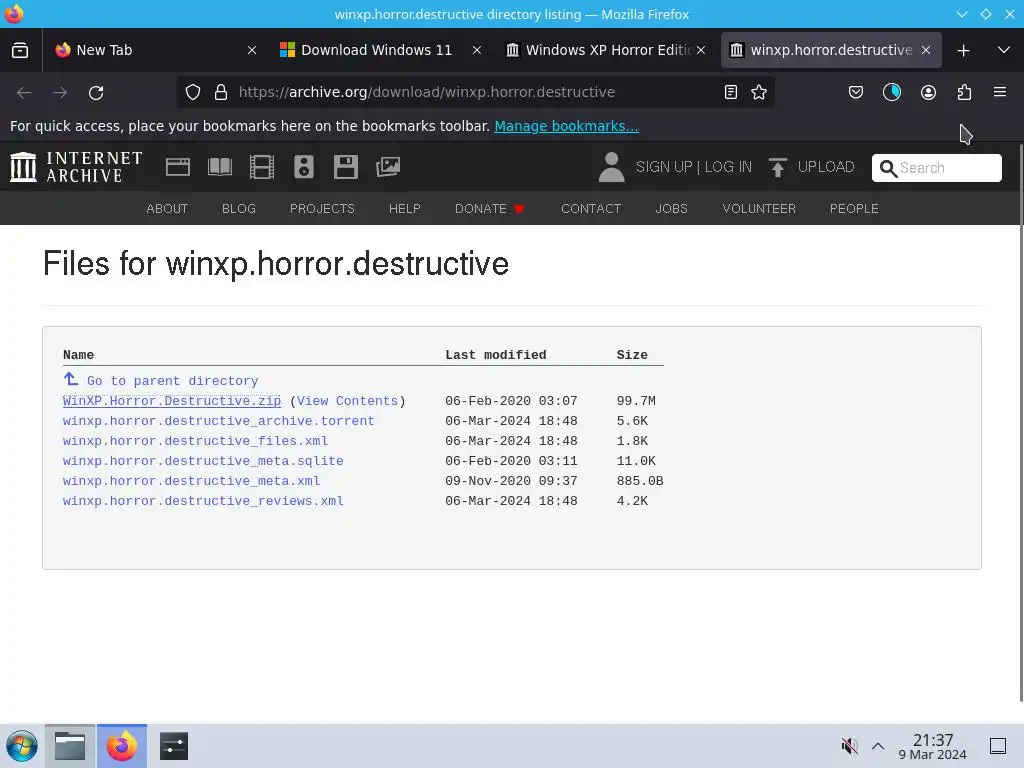
Task: Click the UPLOAD link
Action: (x=825, y=167)
